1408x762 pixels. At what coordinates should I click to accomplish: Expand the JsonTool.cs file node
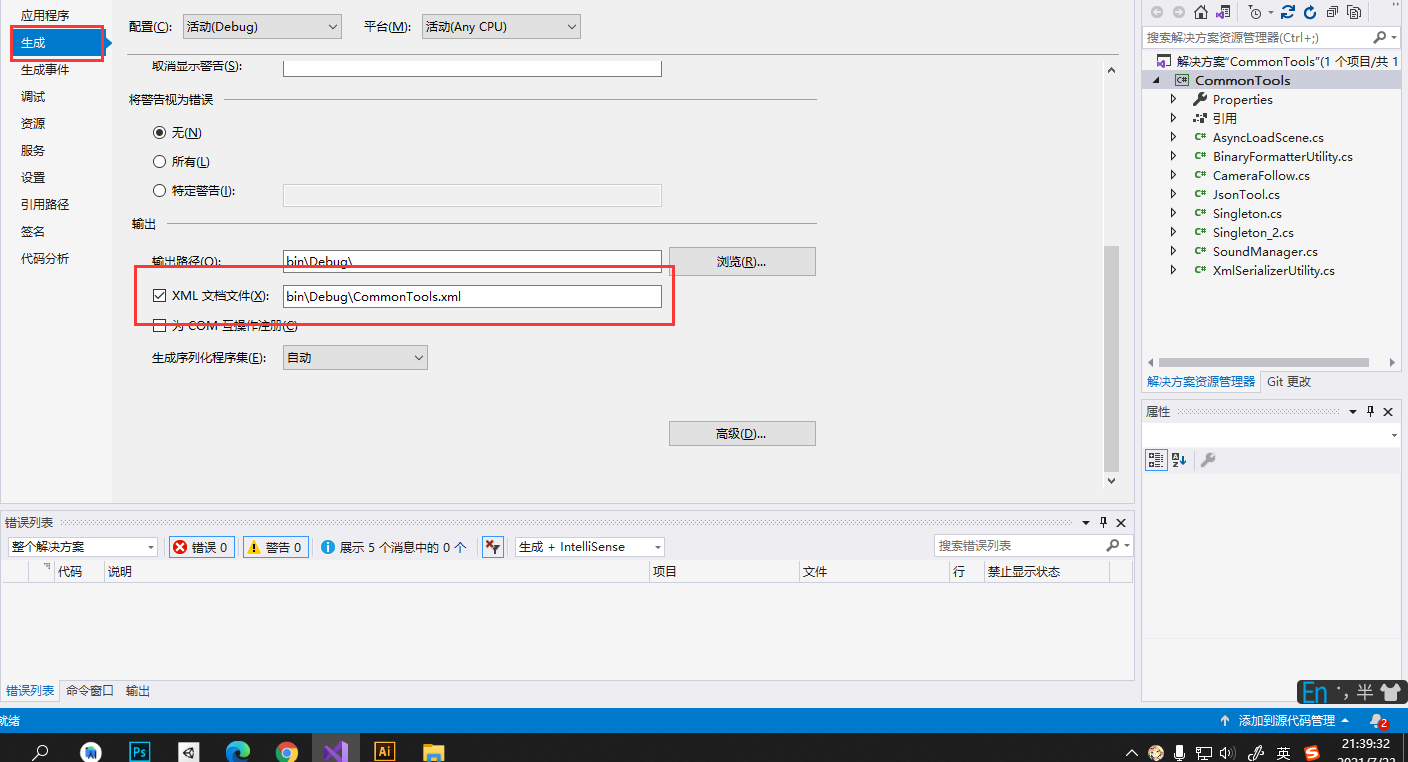tap(1174, 194)
